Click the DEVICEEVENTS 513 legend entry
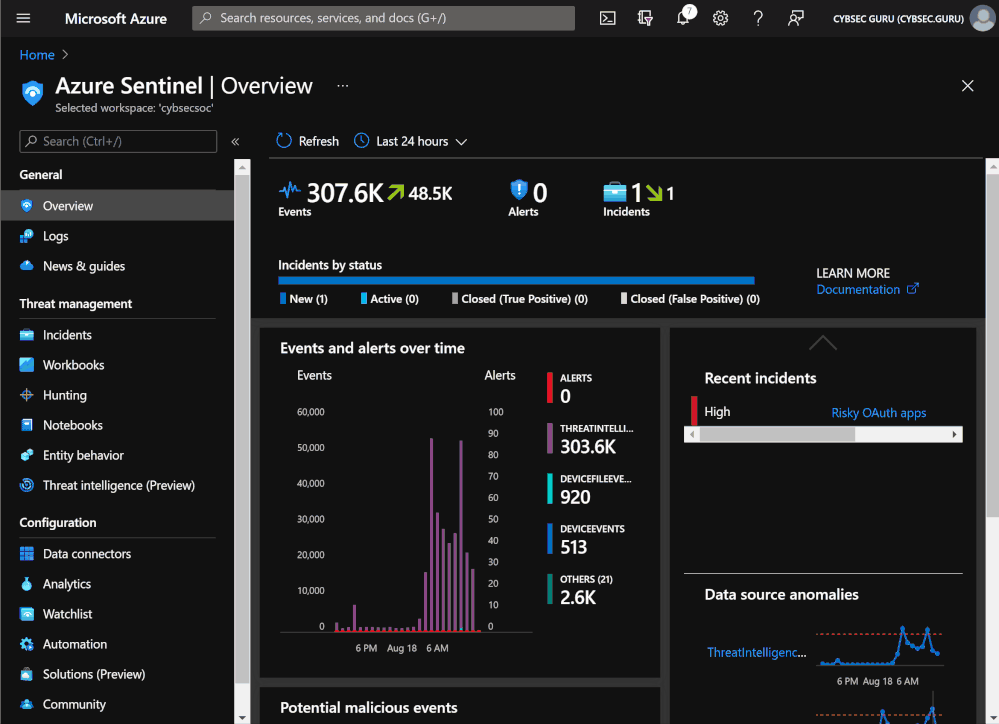This screenshot has height=724, width=999. click(586, 540)
